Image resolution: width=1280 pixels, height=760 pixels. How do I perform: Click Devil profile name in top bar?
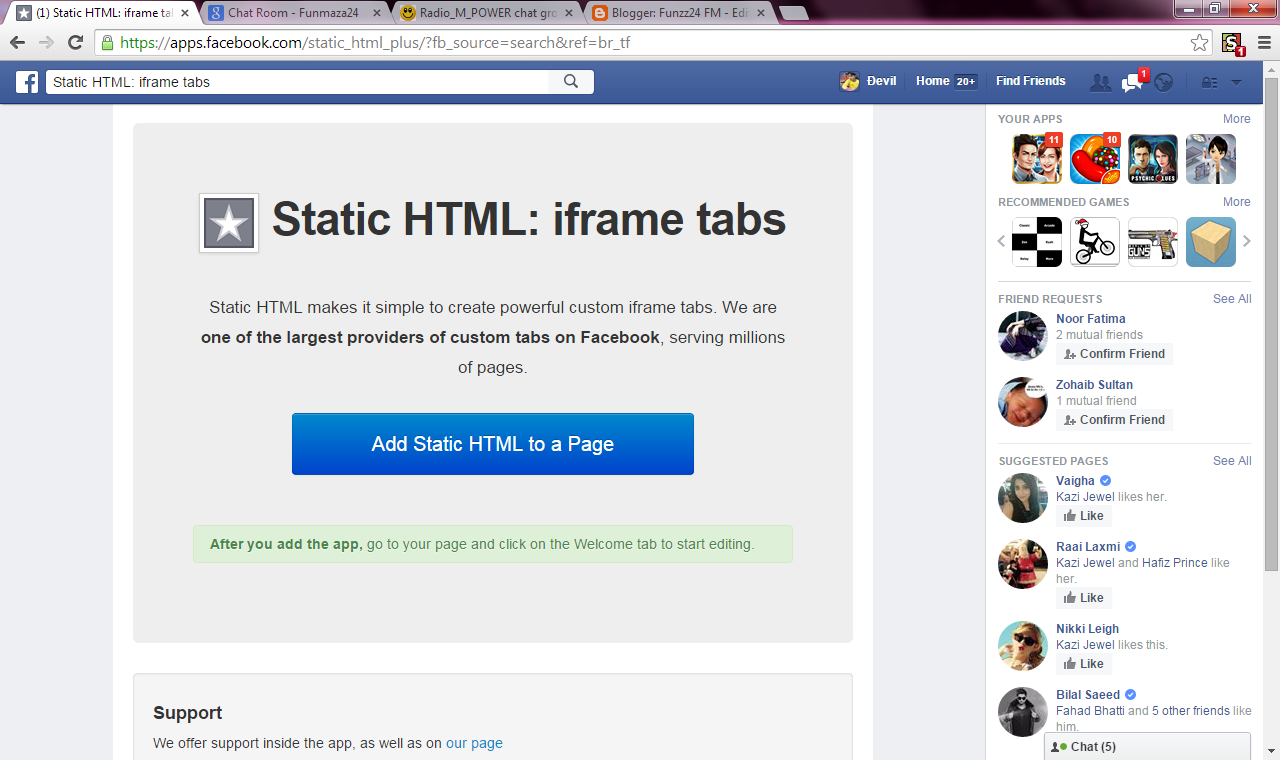coord(881,81)
